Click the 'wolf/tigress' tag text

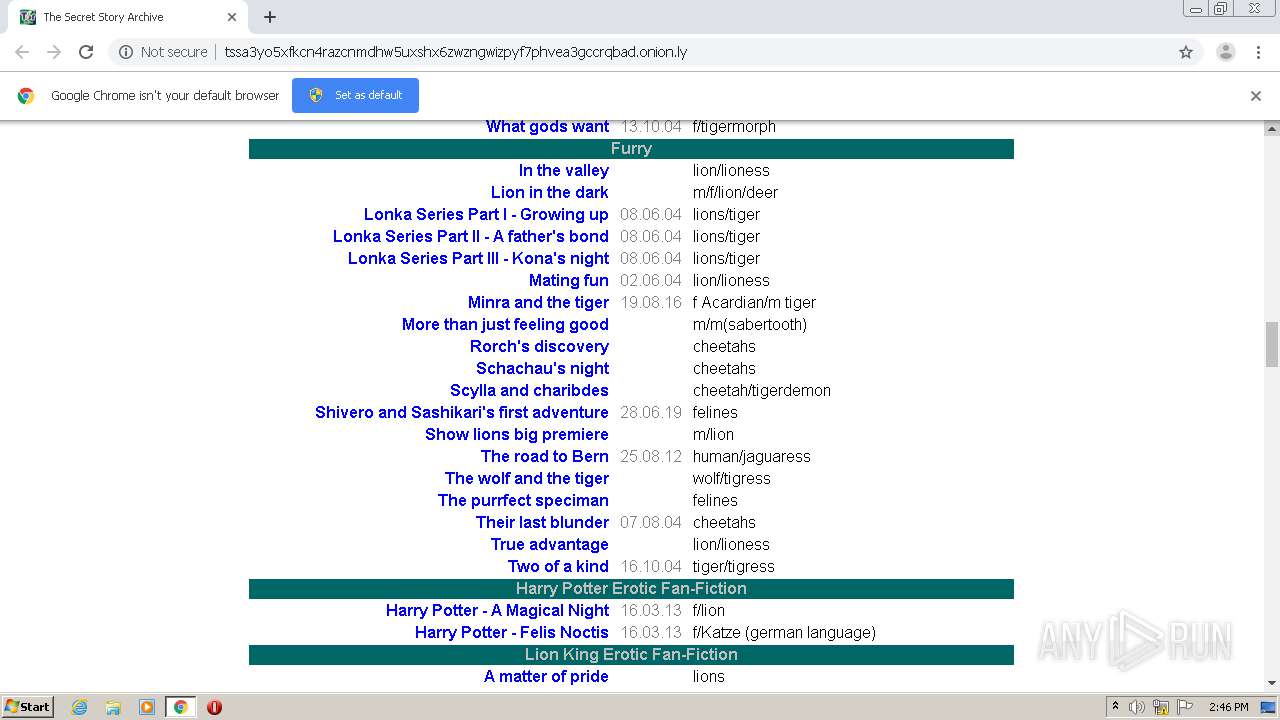tap(732, 478)
